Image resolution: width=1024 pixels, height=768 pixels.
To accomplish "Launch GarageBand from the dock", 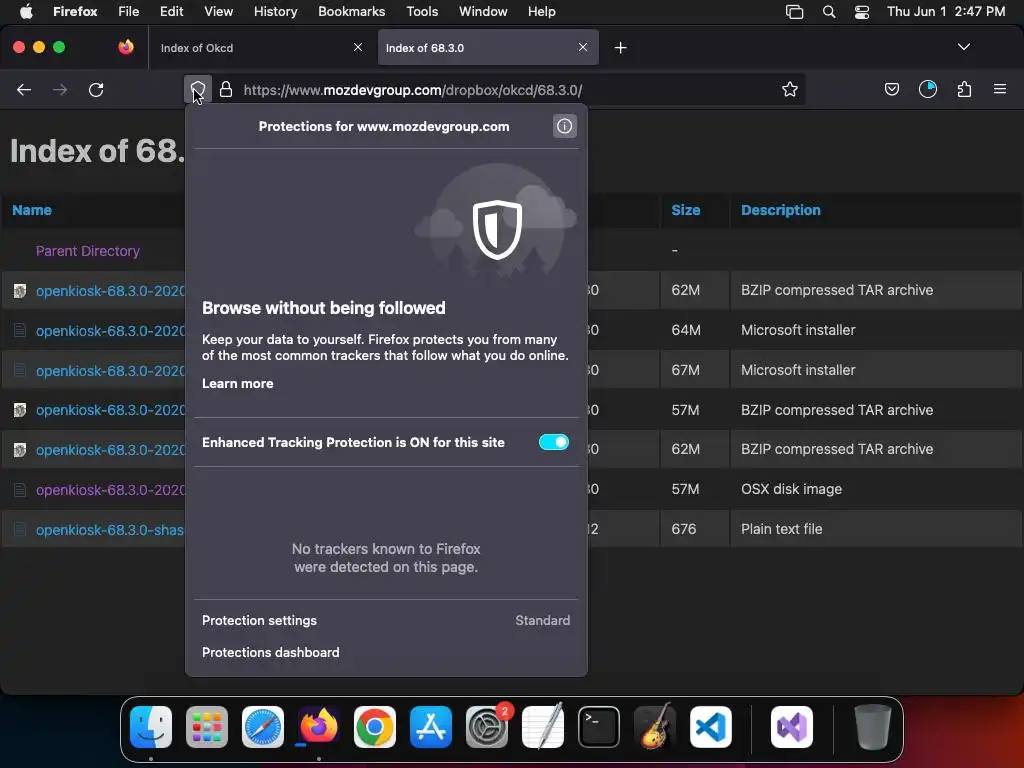I will click(654, 727).
